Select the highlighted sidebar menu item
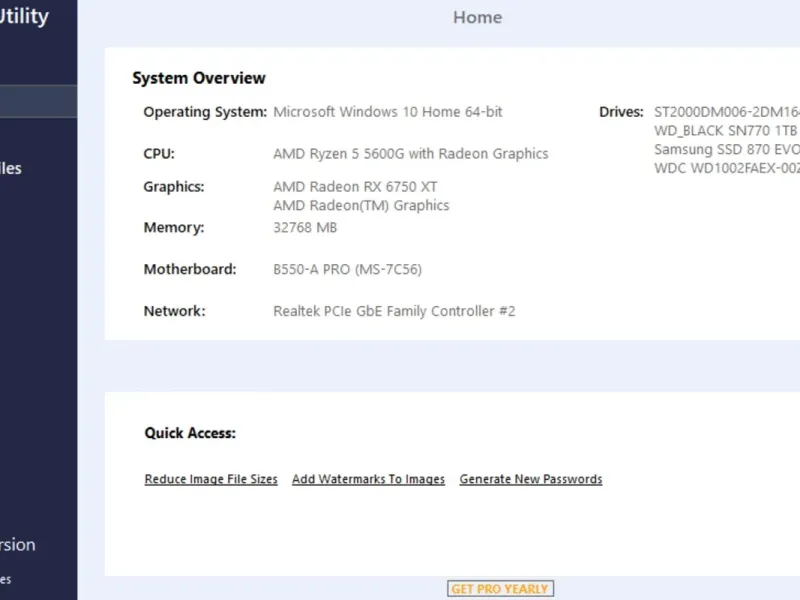Viewport: 800px width, 600px height. (x=38, y=101)
